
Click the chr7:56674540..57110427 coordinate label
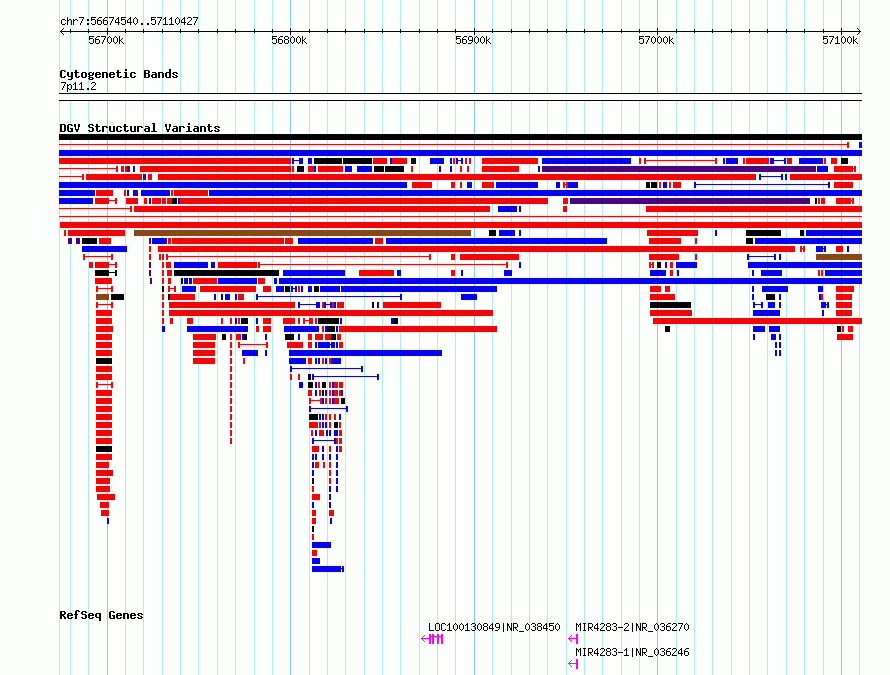[129, 21]
